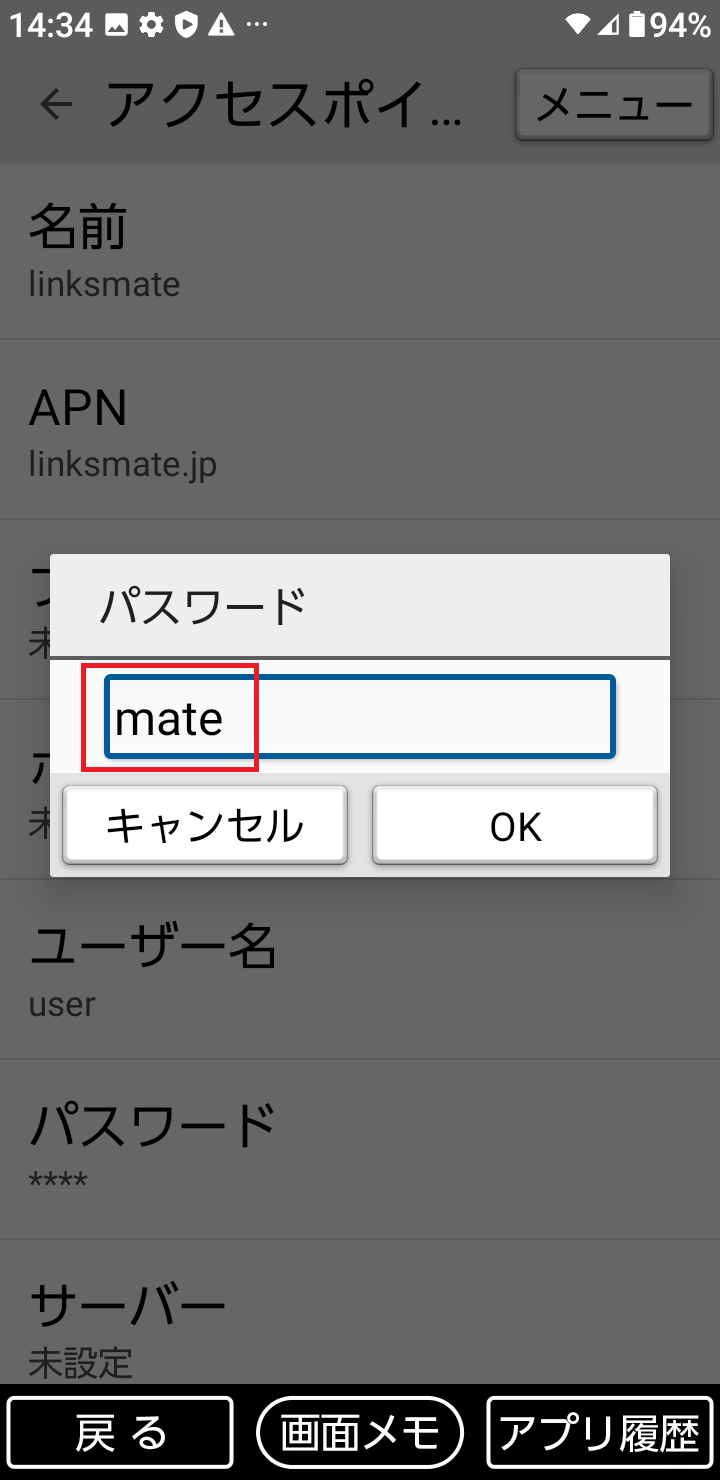Screen dimensions: 720x1480
Task: Tap the アクセスポイ… screen title
Action: (x=285, y=104)
